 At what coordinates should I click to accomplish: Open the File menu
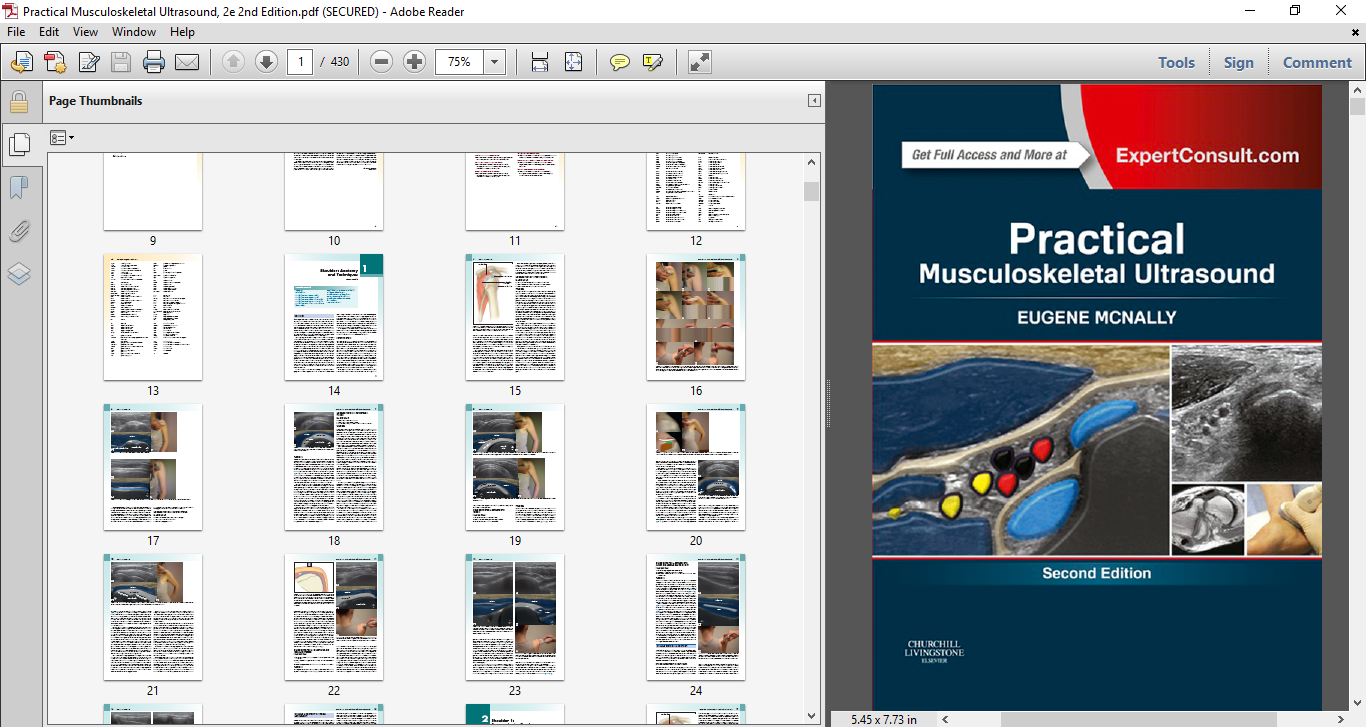coord(17,32)
